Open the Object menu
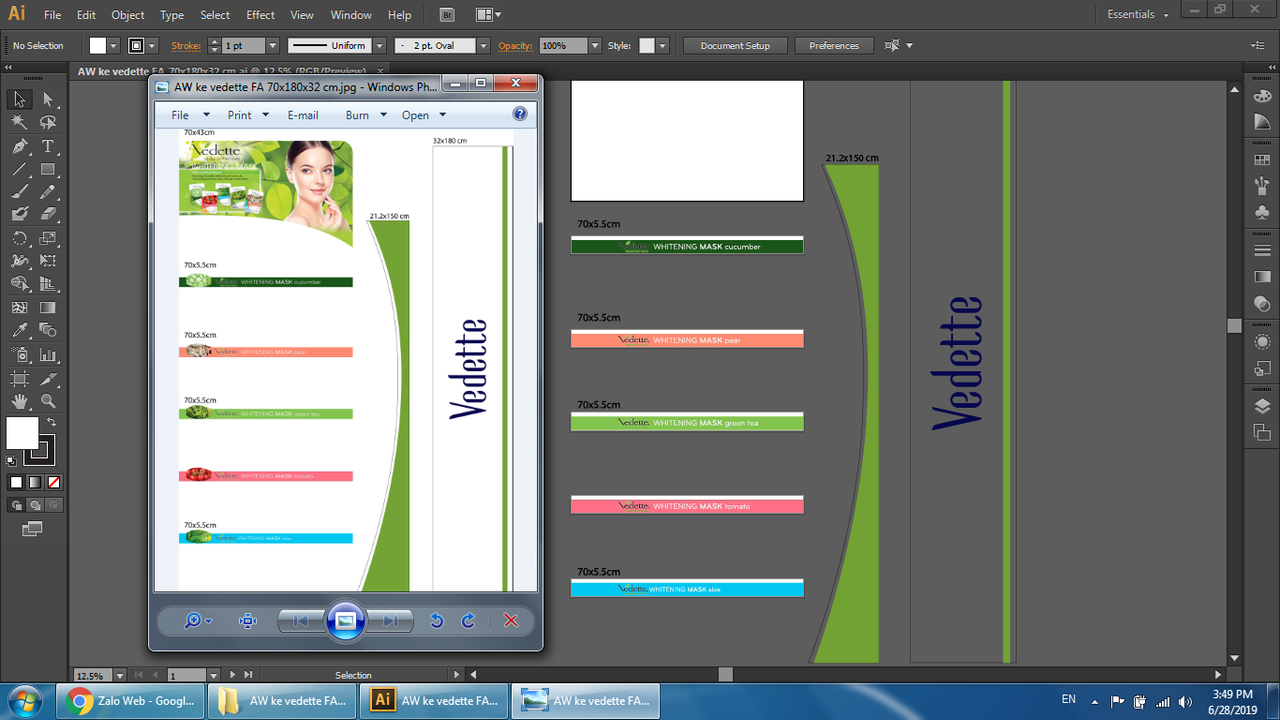This screenshot has width=1280, height=720. point(128,15)
